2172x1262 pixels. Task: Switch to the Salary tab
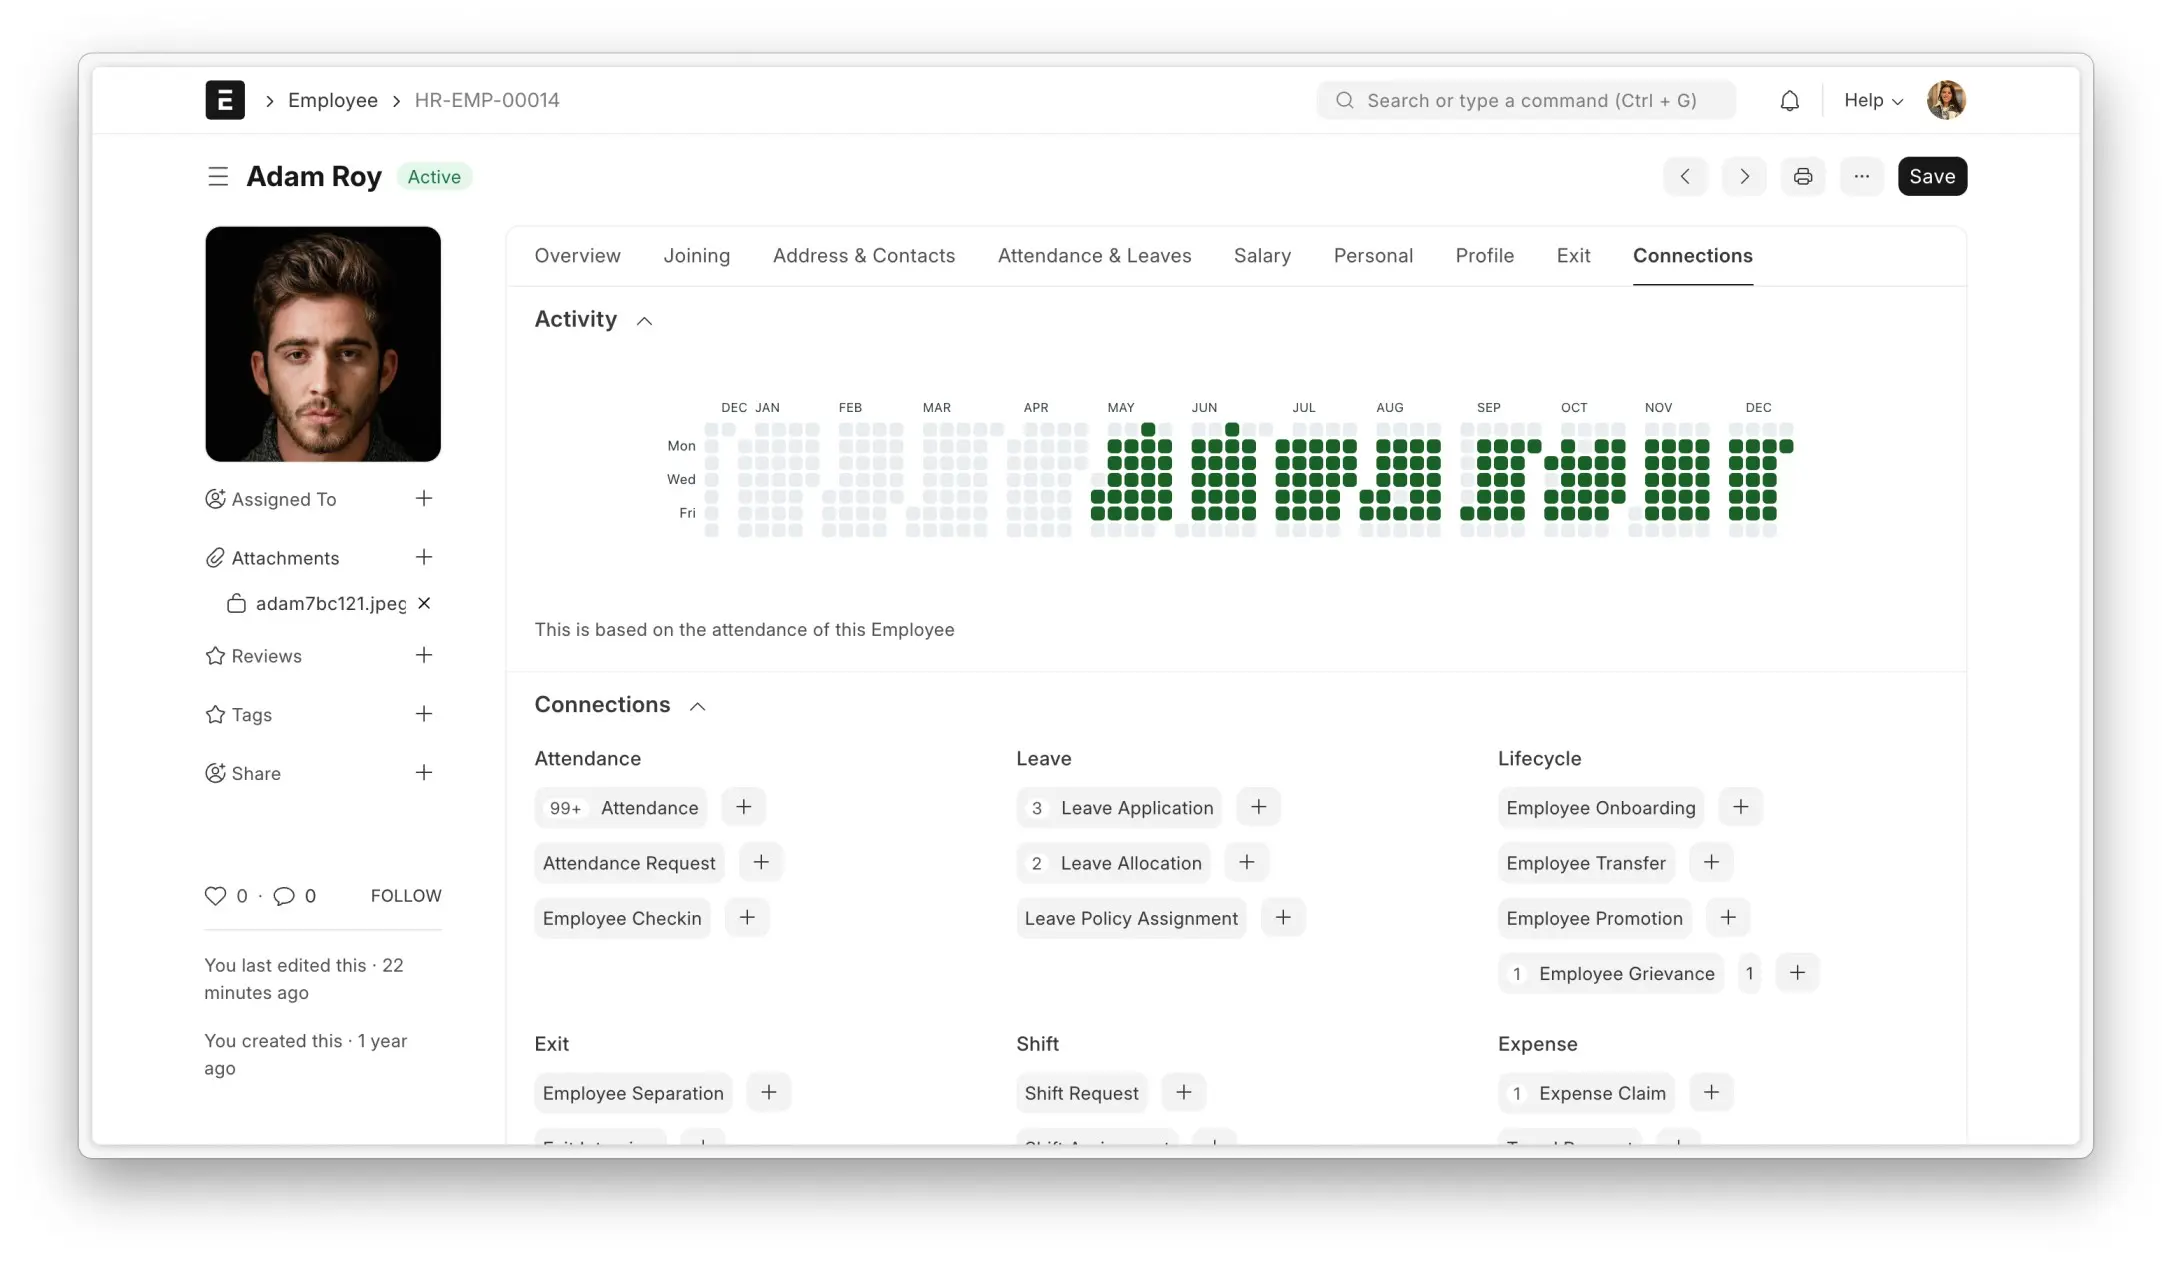coord(1261,256)
